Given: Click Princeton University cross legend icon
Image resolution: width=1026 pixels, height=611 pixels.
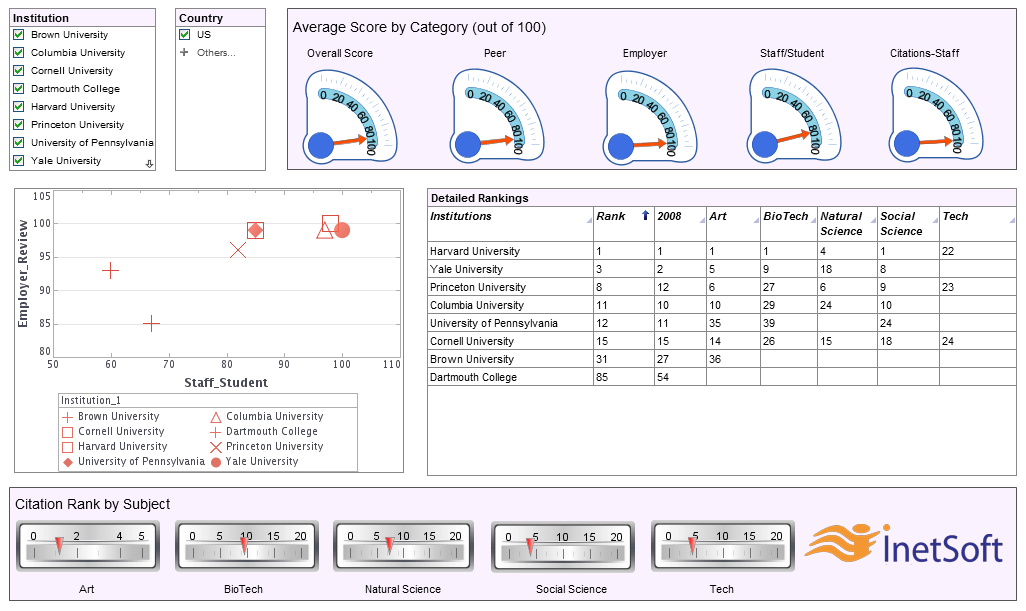Looking at the screenshot, I should point(215,447).
